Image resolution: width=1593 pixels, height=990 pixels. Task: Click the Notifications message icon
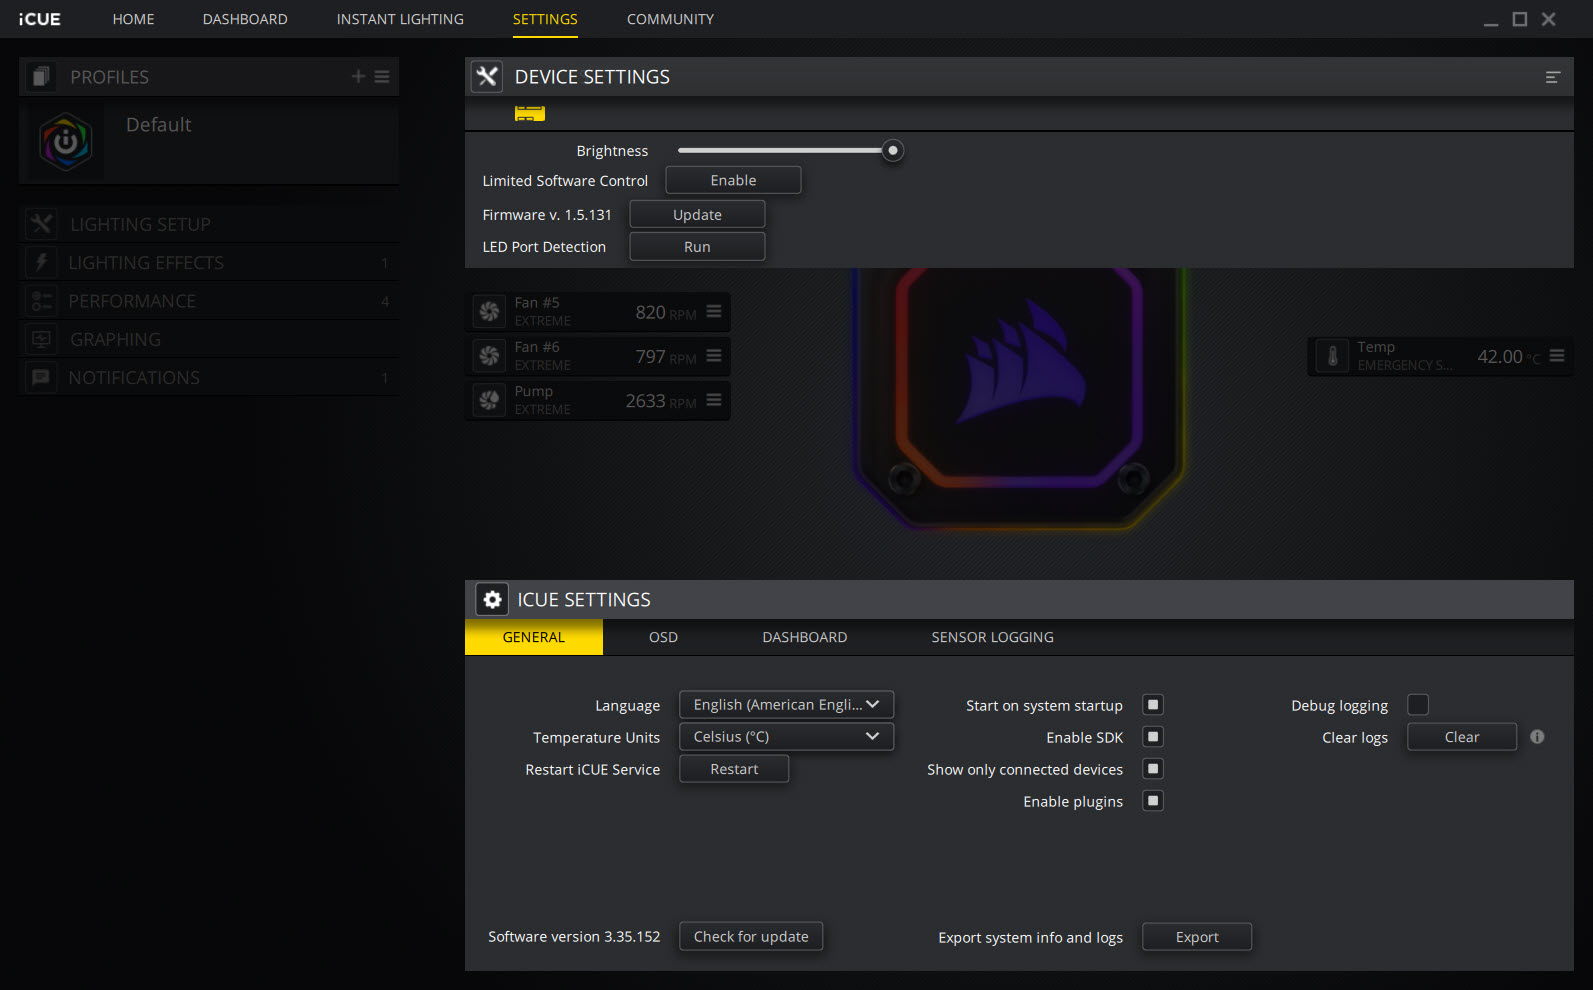pos(41,378)
